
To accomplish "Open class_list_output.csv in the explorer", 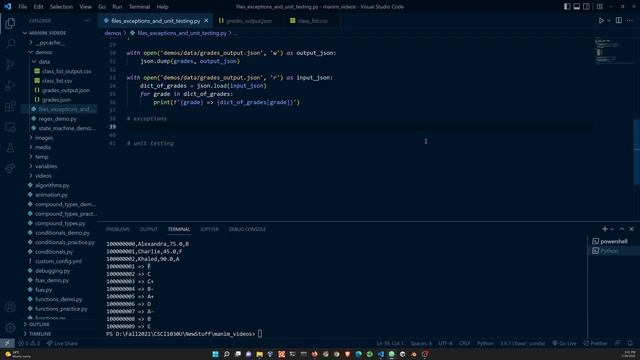I will click(66, 71).
